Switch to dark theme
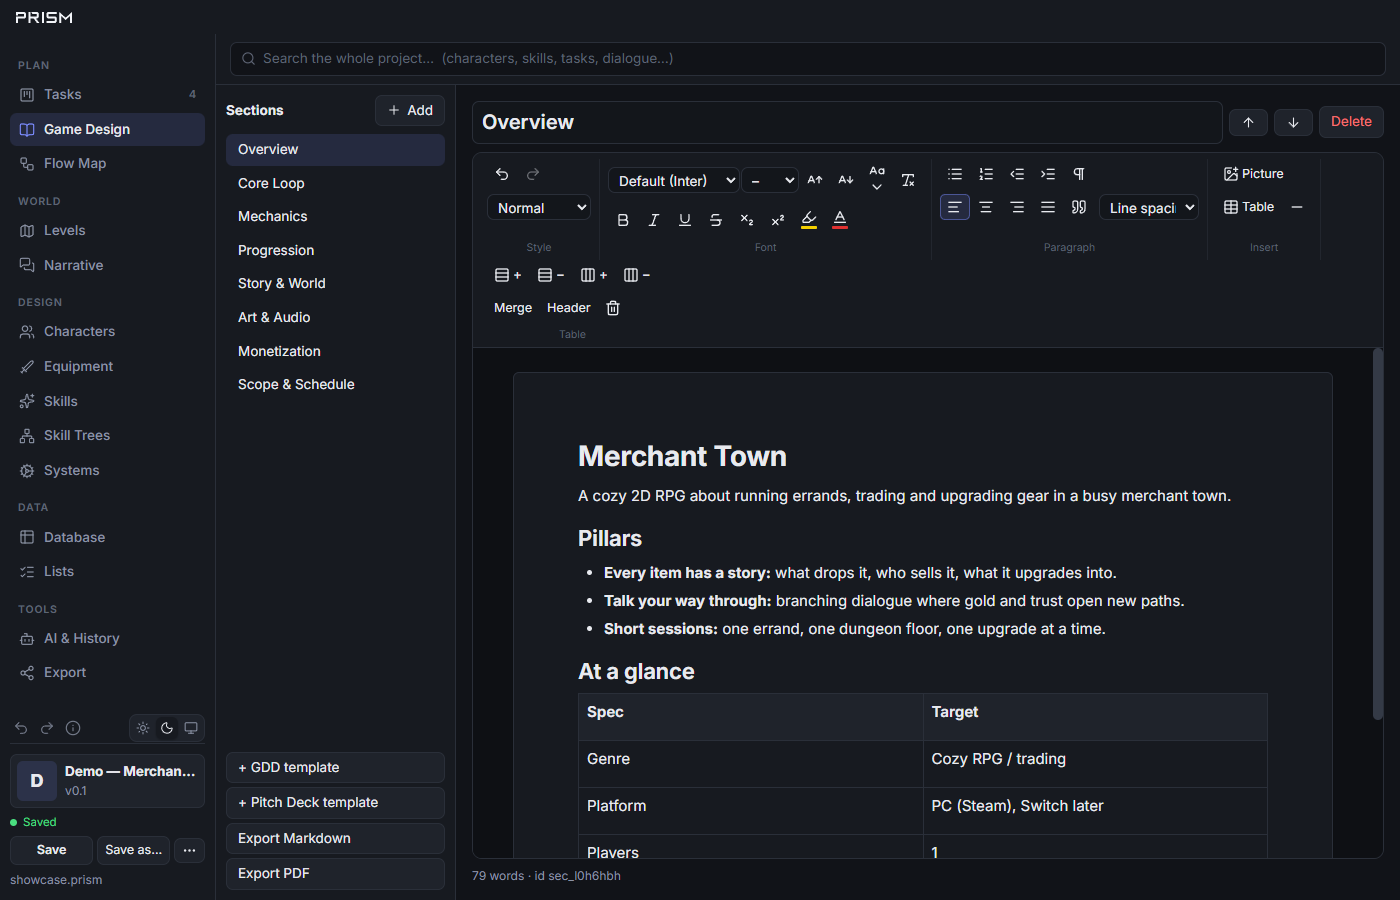The width and height of the screenshot is (1400, 900). (x=167, y=728)
